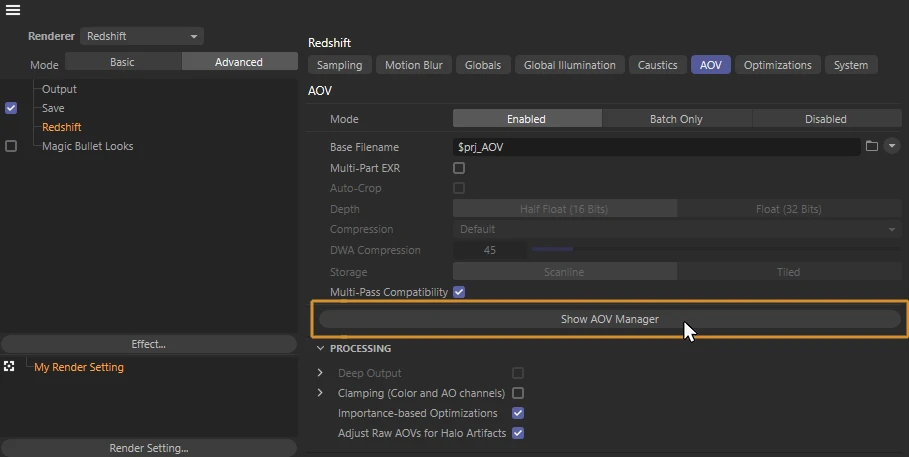Image resolution: width=909 pixels, height=457 pixels.
Task: Expand the Deep Output group
Action: (321, 373)
